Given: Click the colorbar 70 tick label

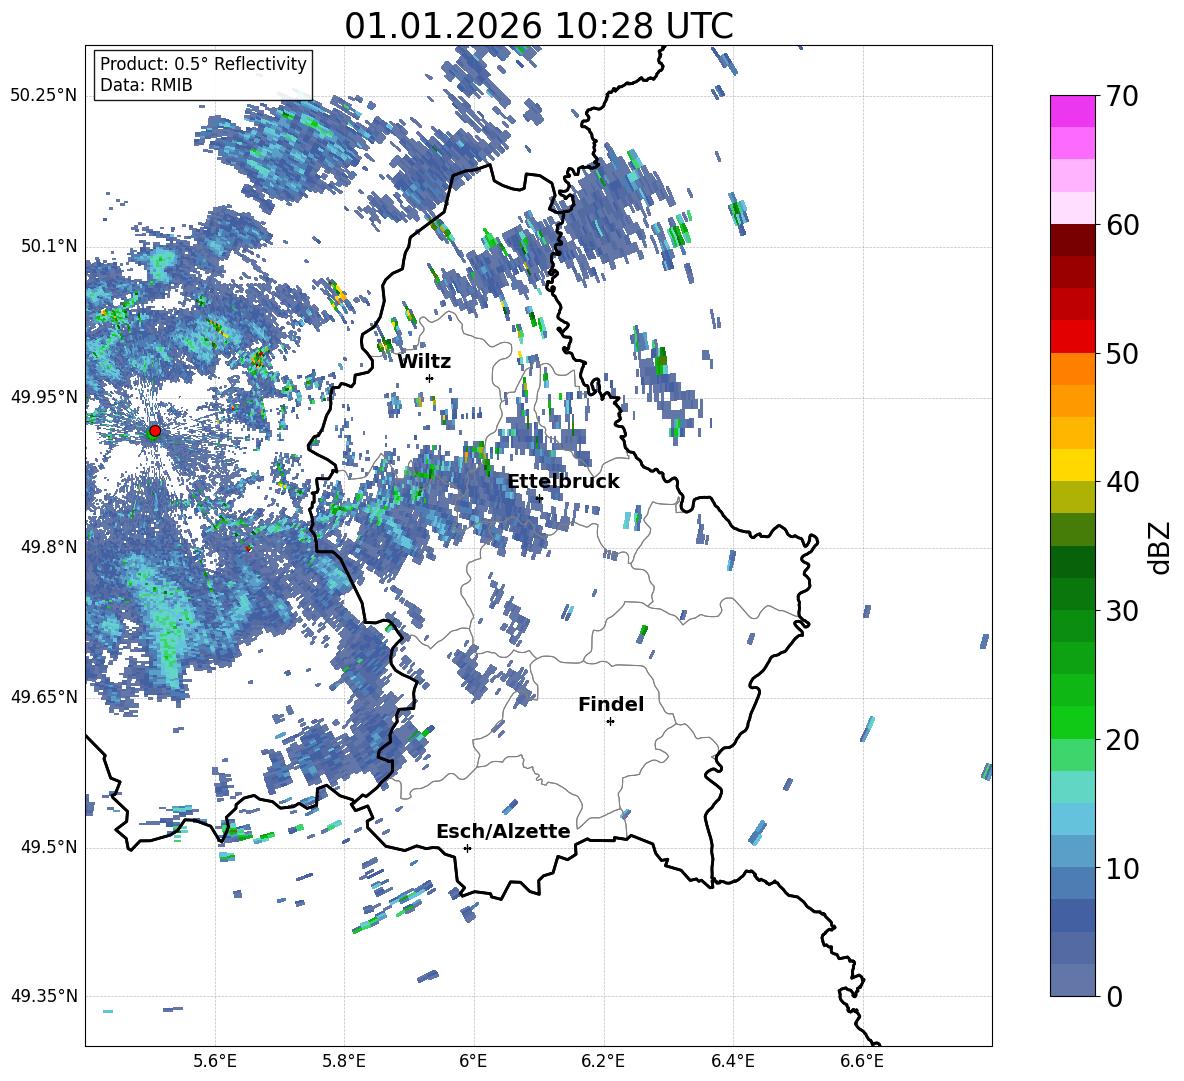Looking at the screenshot, I should 1121,97.
